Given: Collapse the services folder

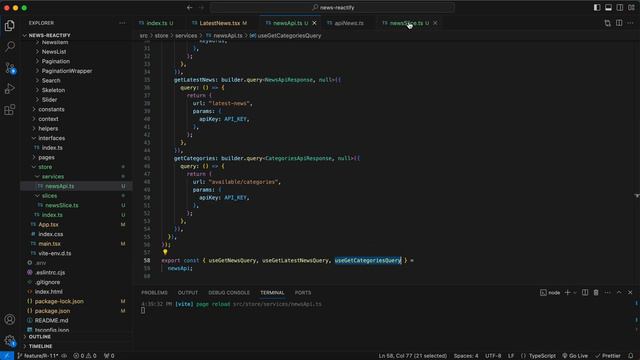Looking at the screenshot, I should click(x=53, y=177).
